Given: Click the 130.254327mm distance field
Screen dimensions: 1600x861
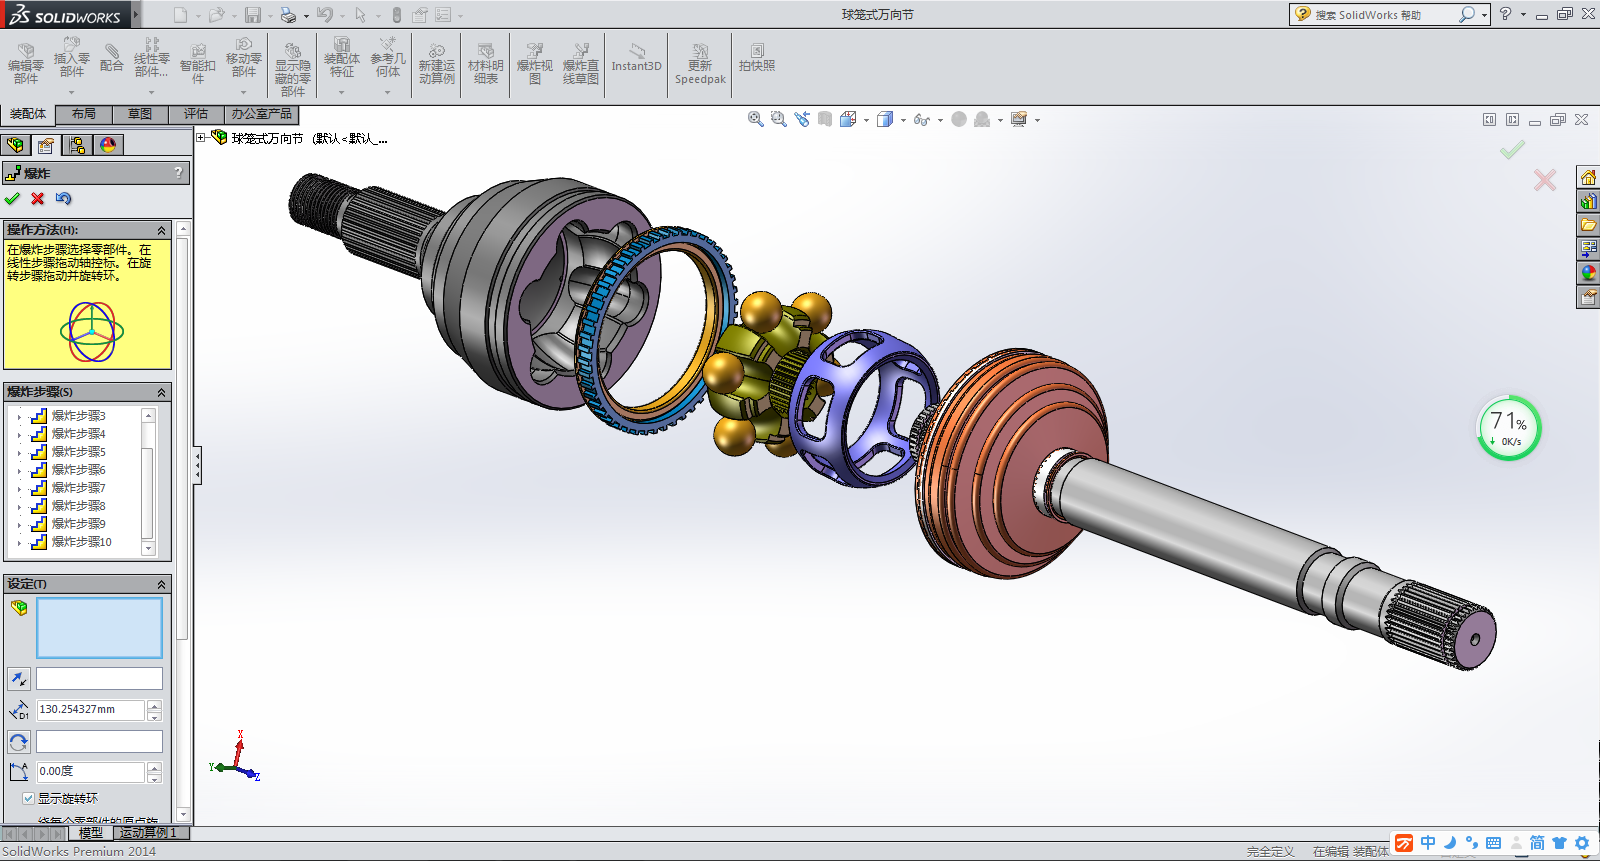Looking at the screenshot, I should click(90, 710).
